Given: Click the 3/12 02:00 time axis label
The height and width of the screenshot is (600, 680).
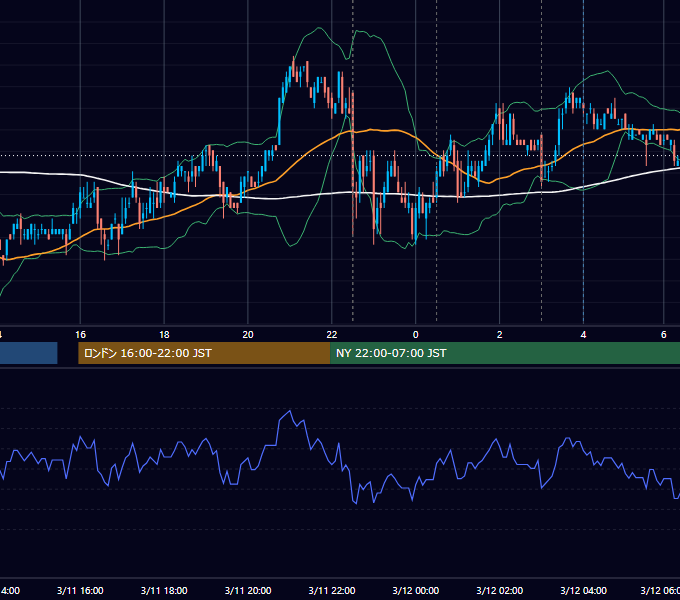Looking at the screenshot, I should pos(500,590).
